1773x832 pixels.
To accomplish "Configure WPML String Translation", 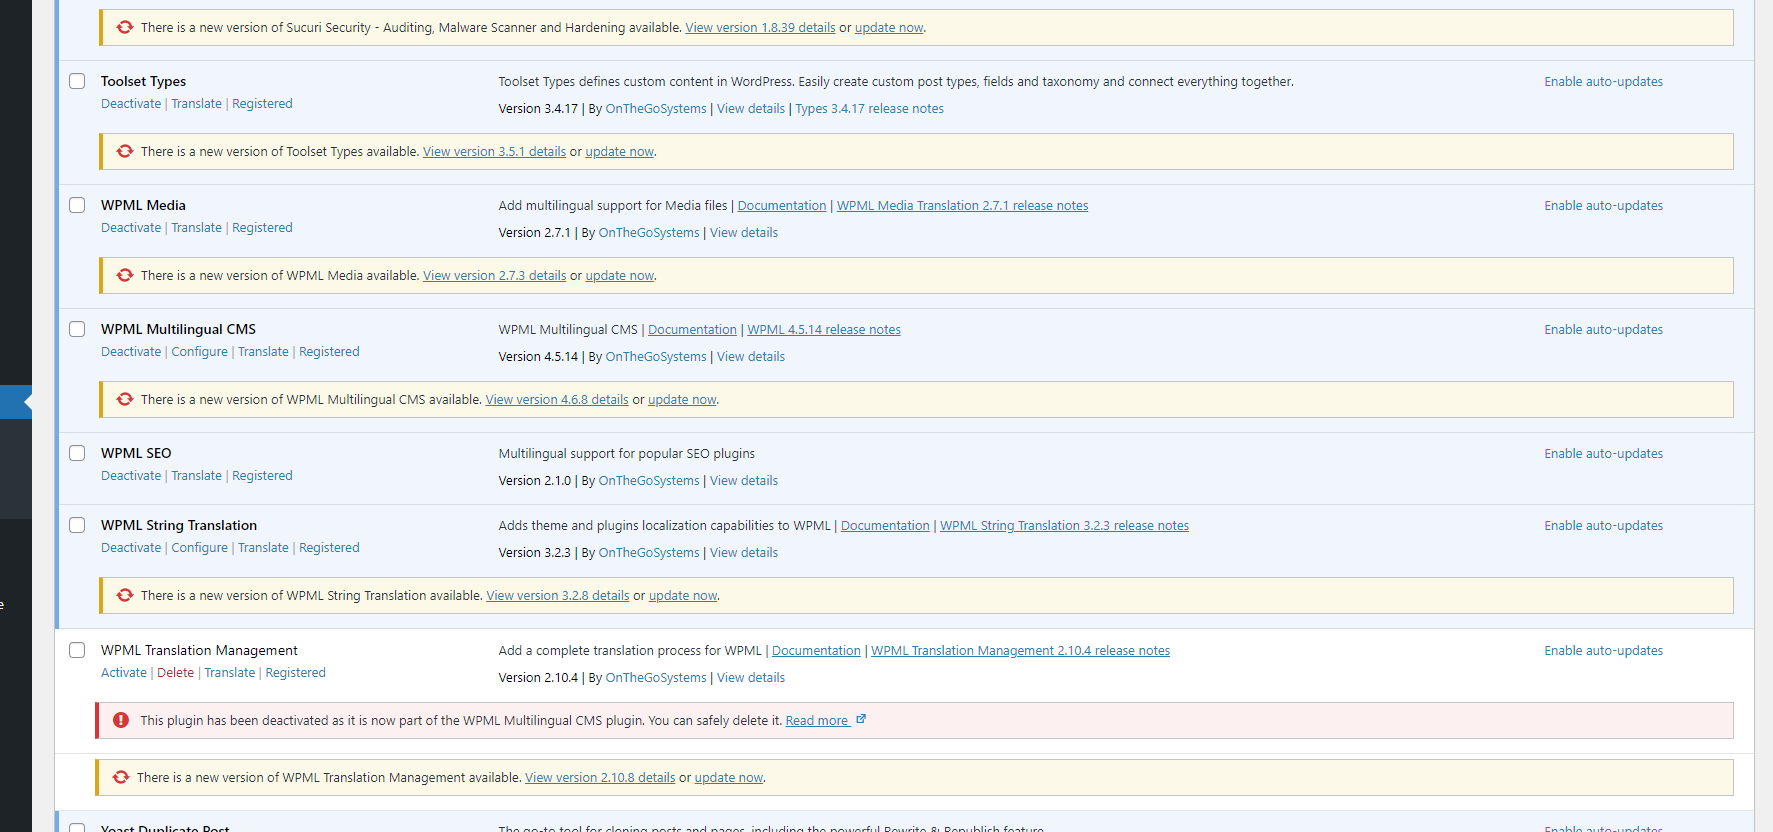I will pos(200,548).
